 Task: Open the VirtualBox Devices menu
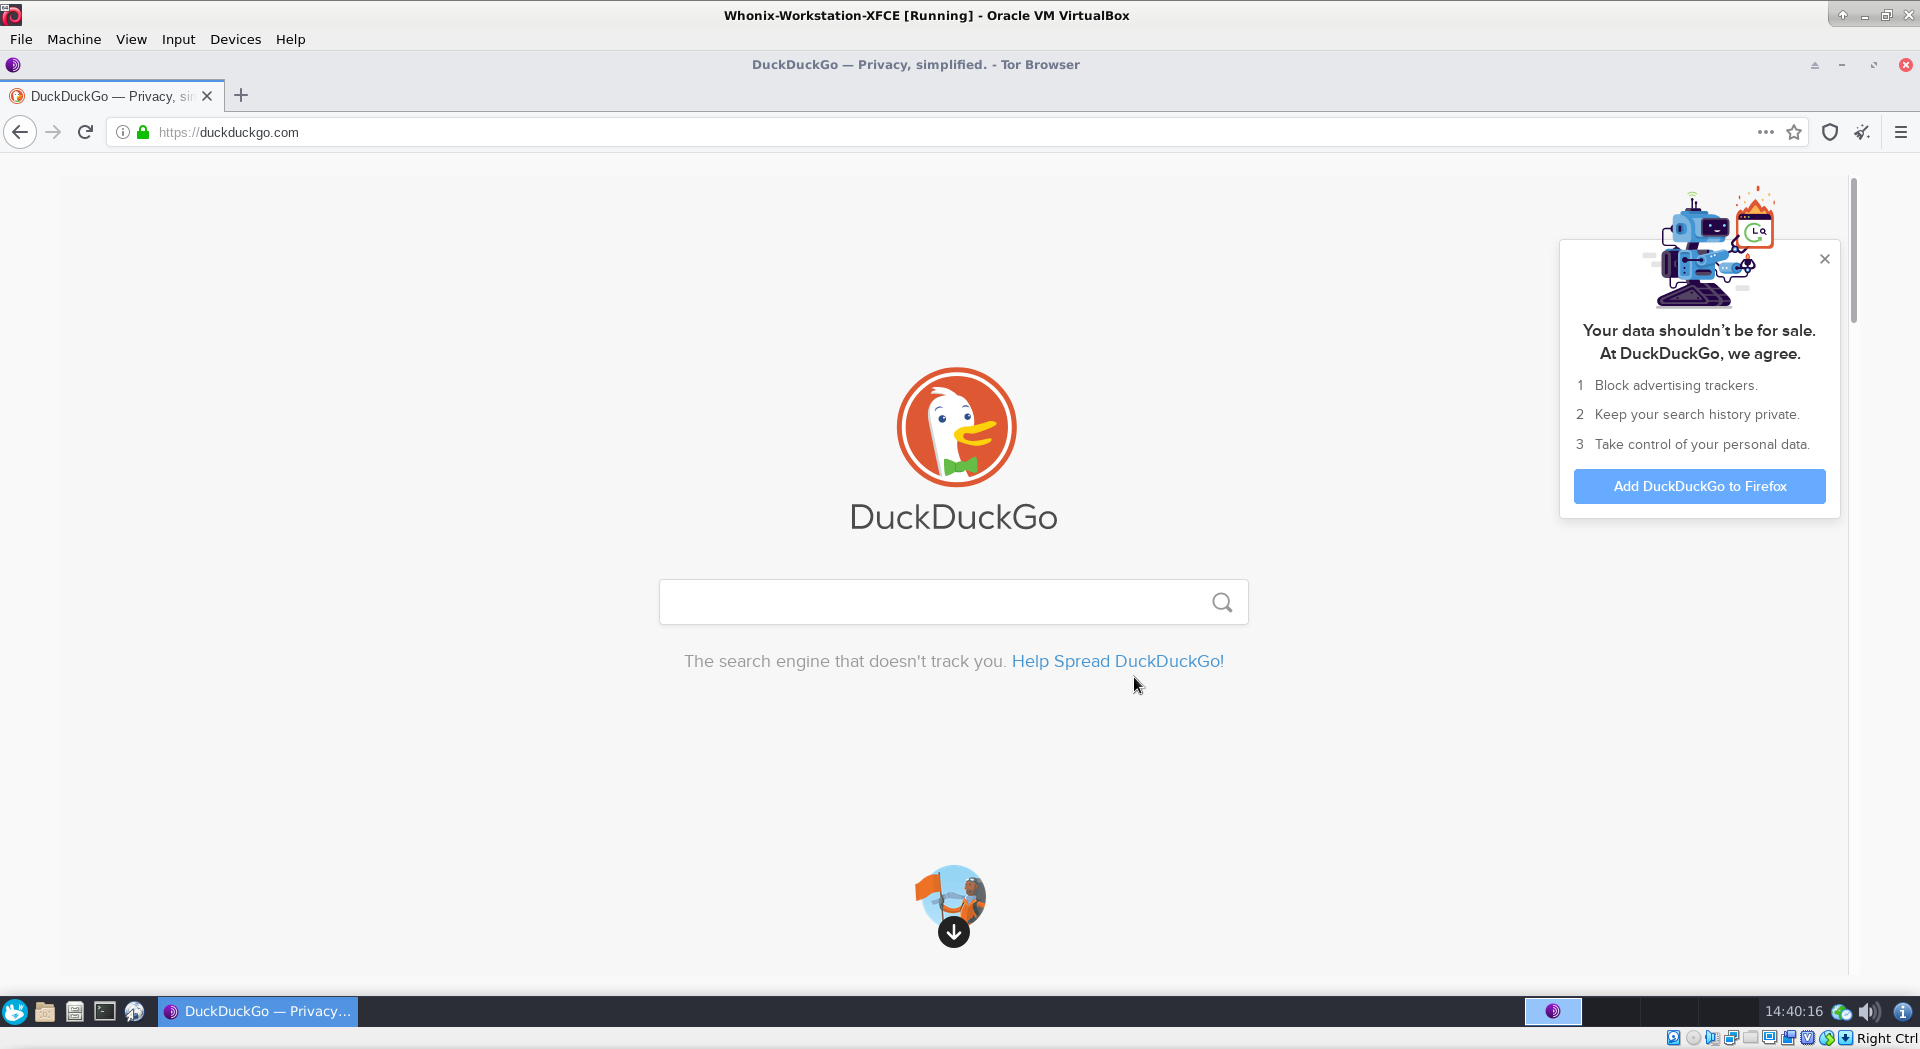click(235, 39)
